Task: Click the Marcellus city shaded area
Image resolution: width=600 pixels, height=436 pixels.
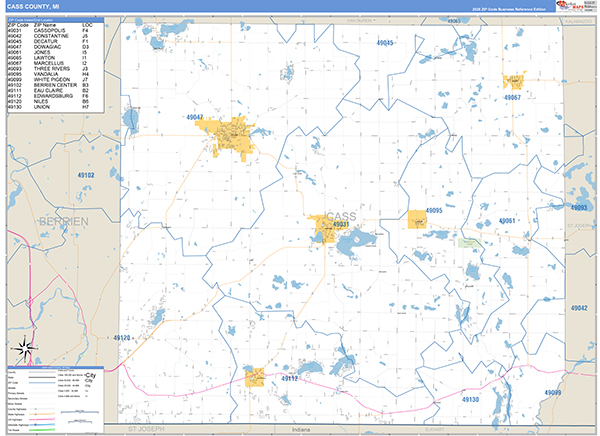Action: [x=514, y=81]
